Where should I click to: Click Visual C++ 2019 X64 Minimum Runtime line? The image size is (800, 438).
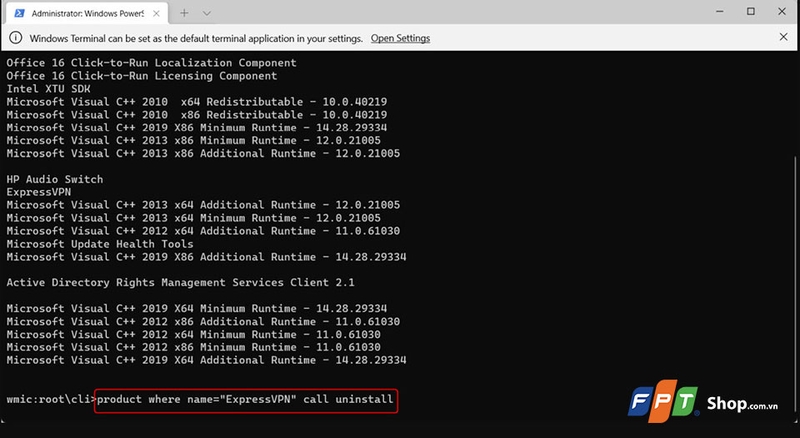[x=196, y=308]
